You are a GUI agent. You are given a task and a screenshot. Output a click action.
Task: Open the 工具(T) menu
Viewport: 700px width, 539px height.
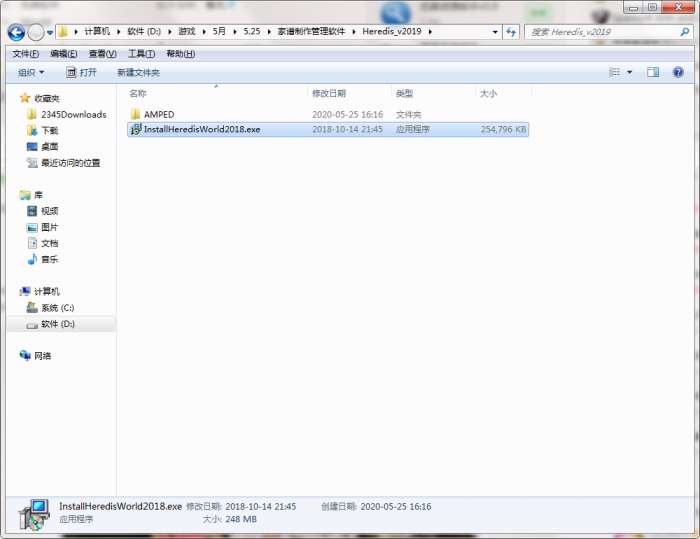[142, 54]
